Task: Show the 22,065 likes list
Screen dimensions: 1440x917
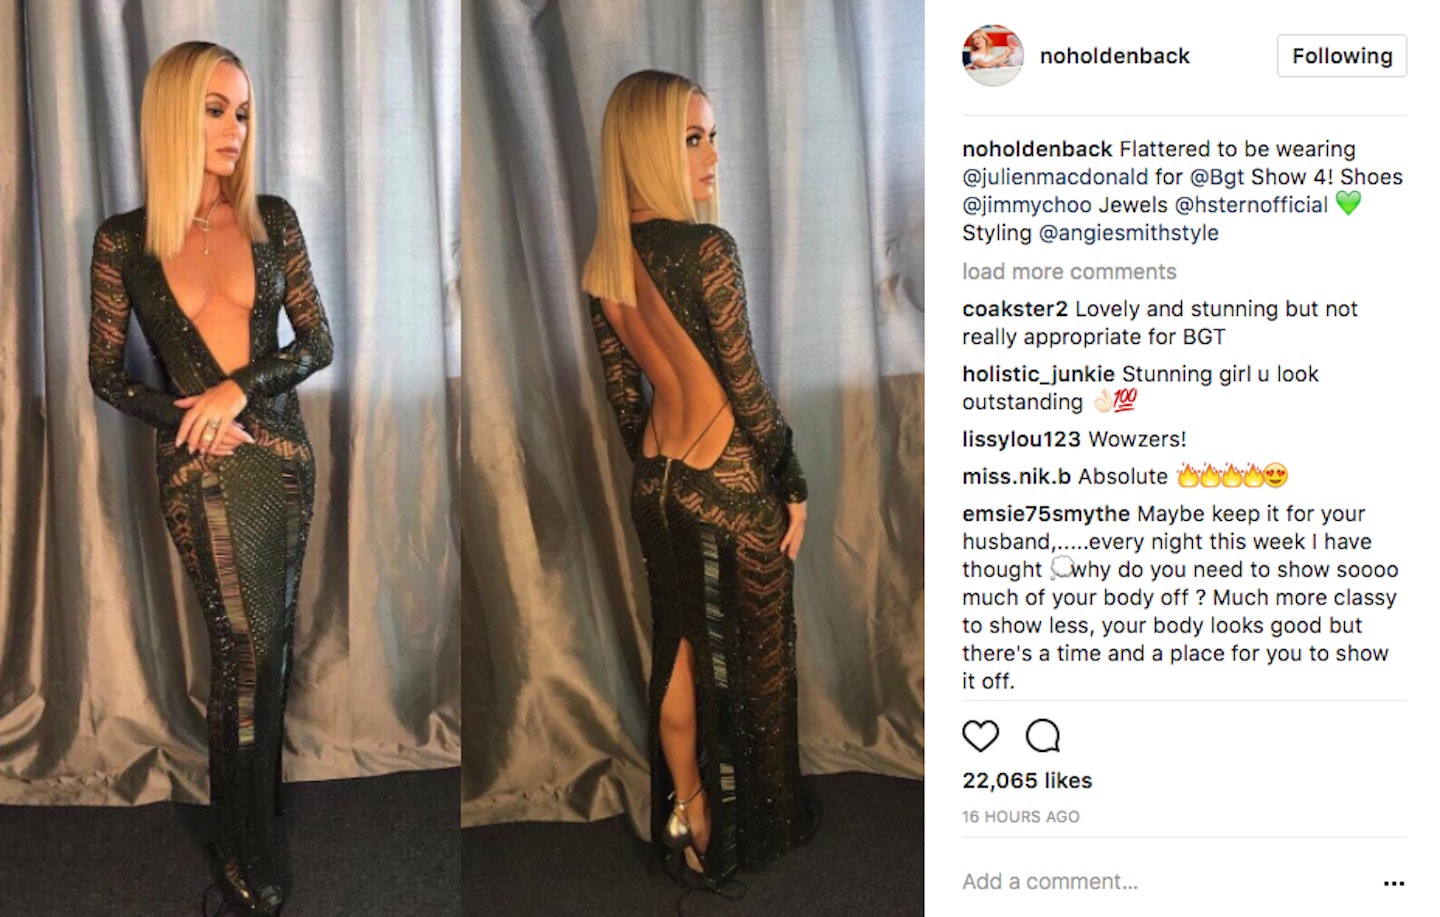Action: (1027, 781)
